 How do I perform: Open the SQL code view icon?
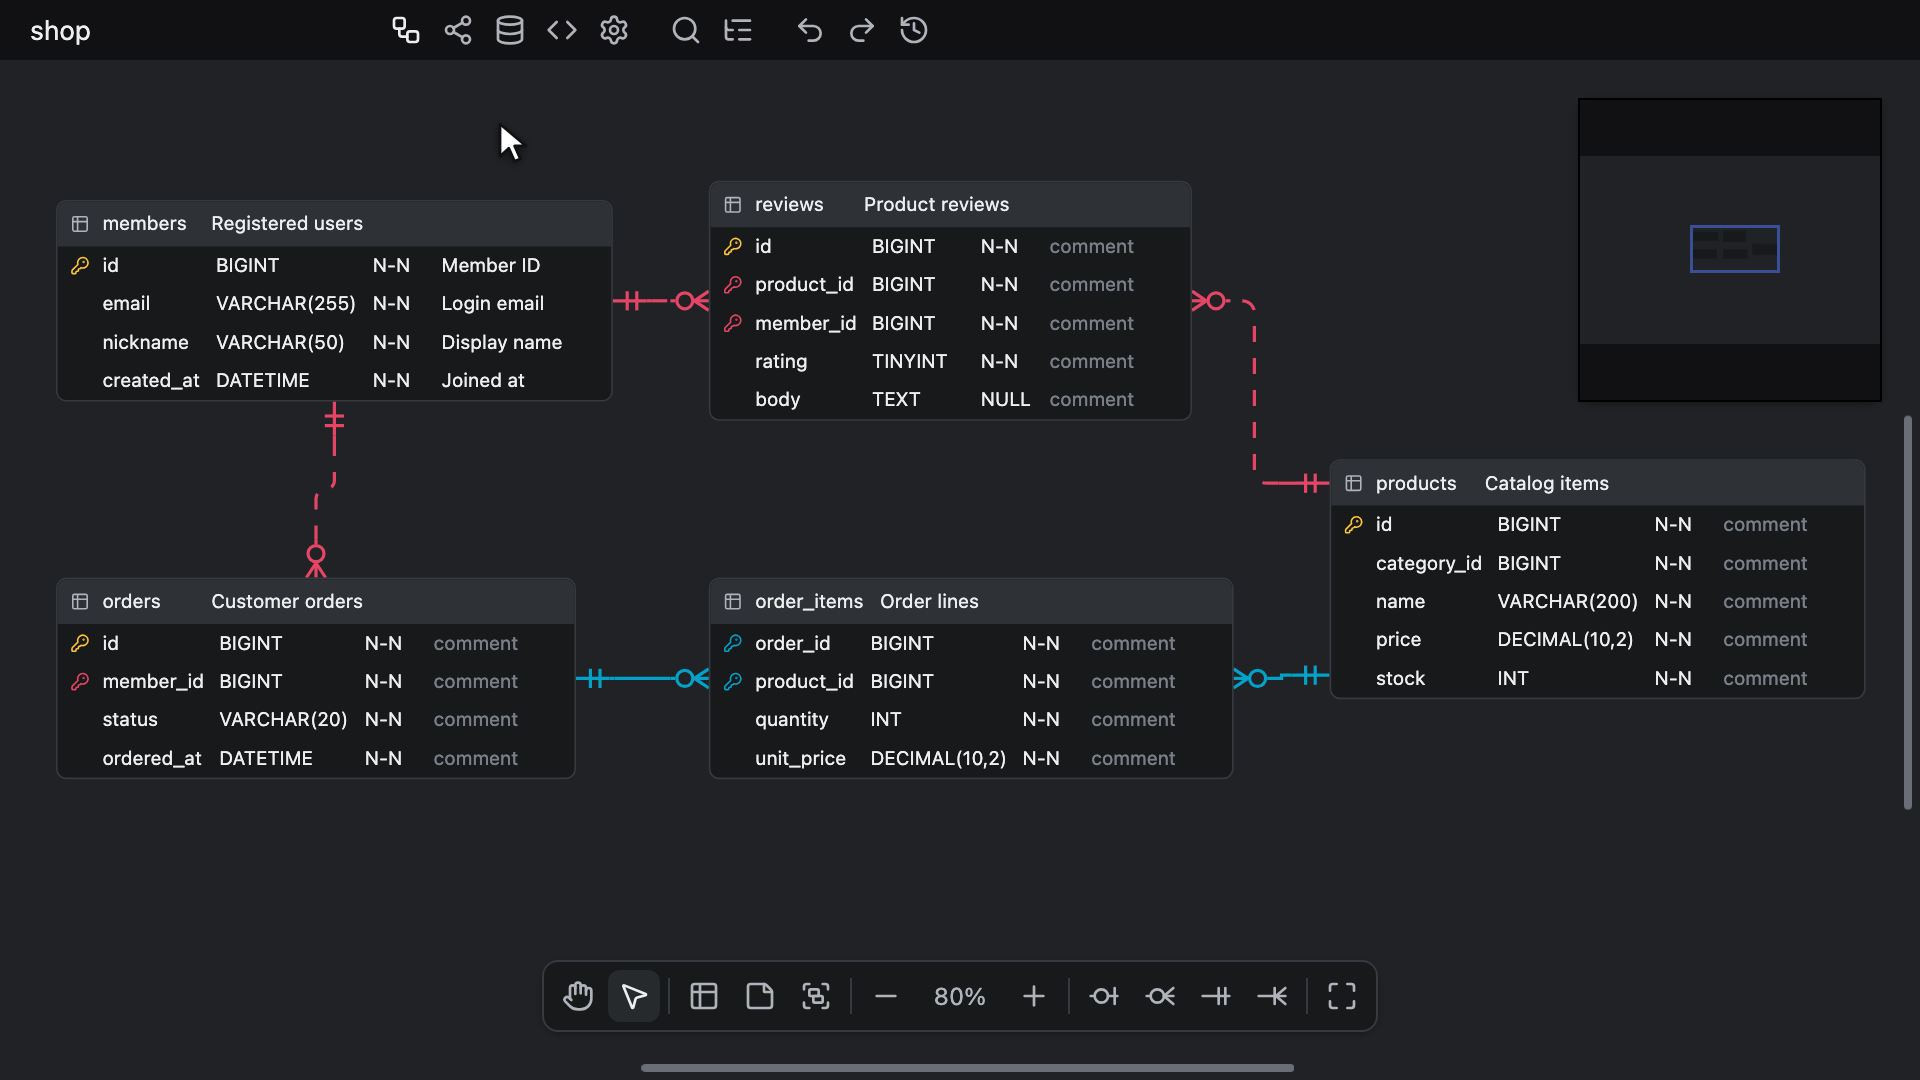coord(562,30)
